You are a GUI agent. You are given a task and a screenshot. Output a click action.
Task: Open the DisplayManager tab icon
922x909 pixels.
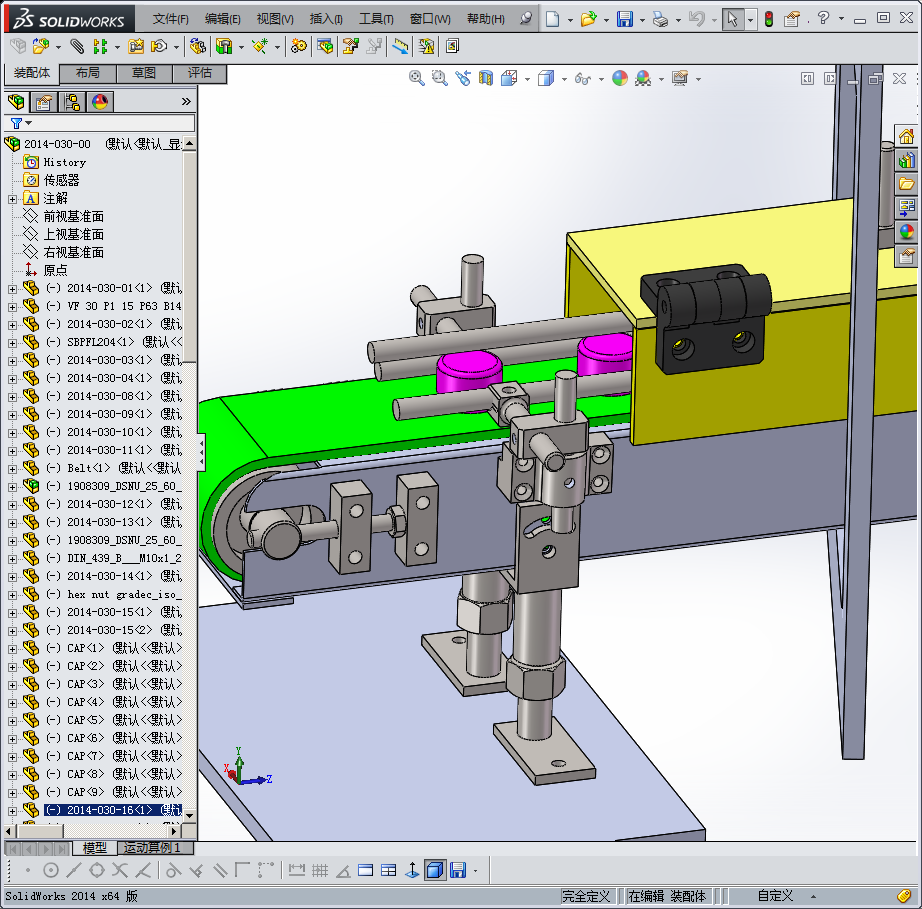(100, 101)
